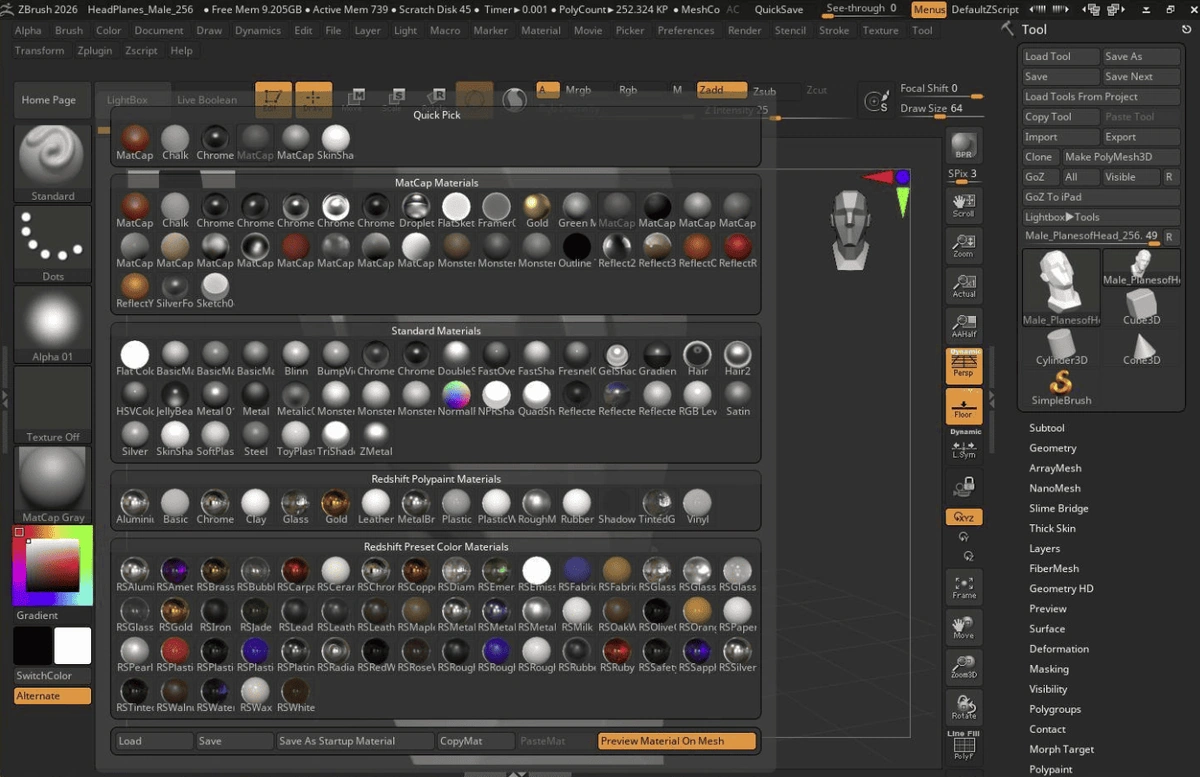Click the Load Tool button
Viewport: 1200px width, 777px height.
(x=1060, y=57)
